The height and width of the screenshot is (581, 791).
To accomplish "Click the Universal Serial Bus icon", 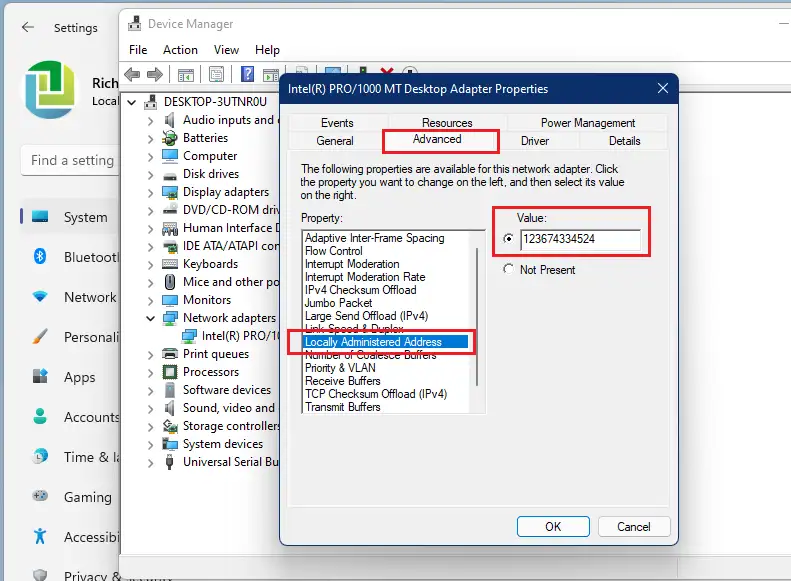I will [x=170, y=462].
